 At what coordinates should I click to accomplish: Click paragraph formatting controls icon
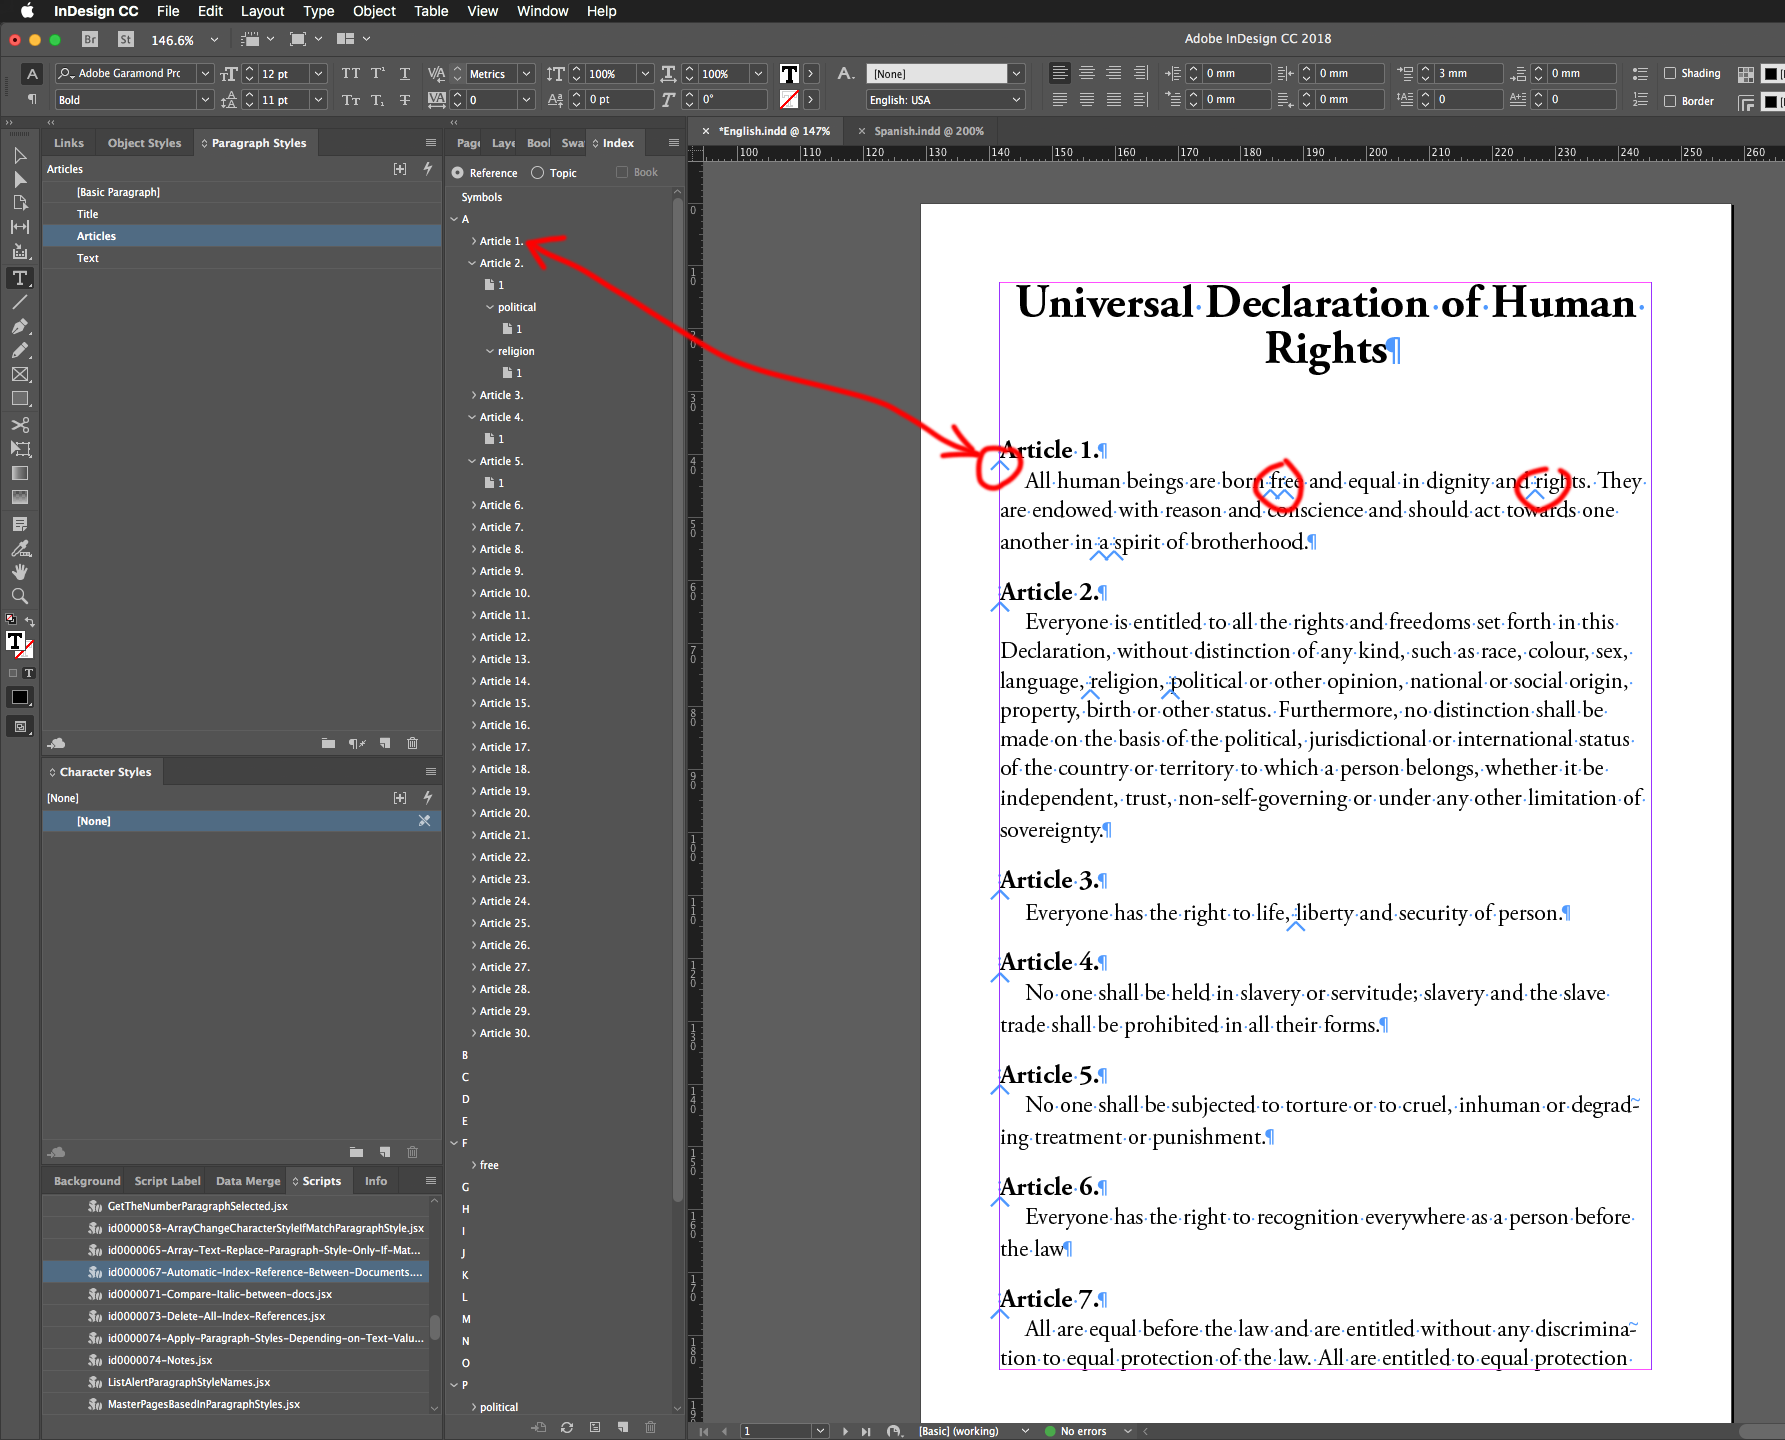tap(32, 99)
